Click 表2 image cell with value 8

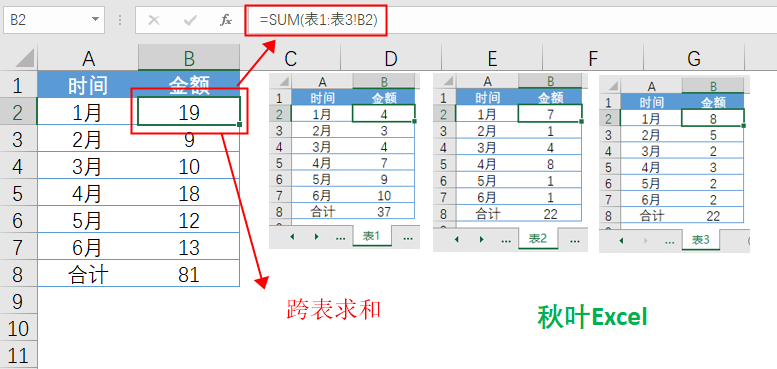coord(550,163)
